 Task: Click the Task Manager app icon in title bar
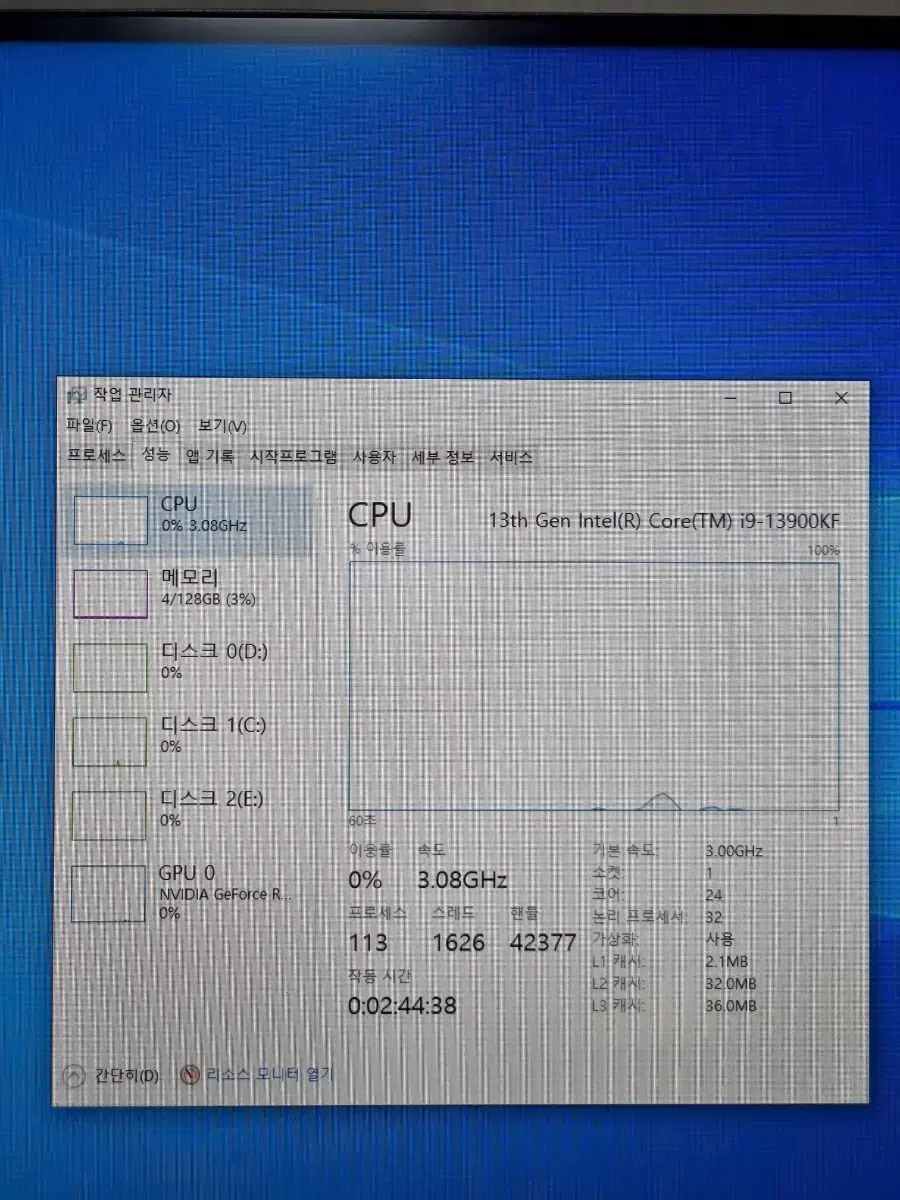tap(76, 395)
